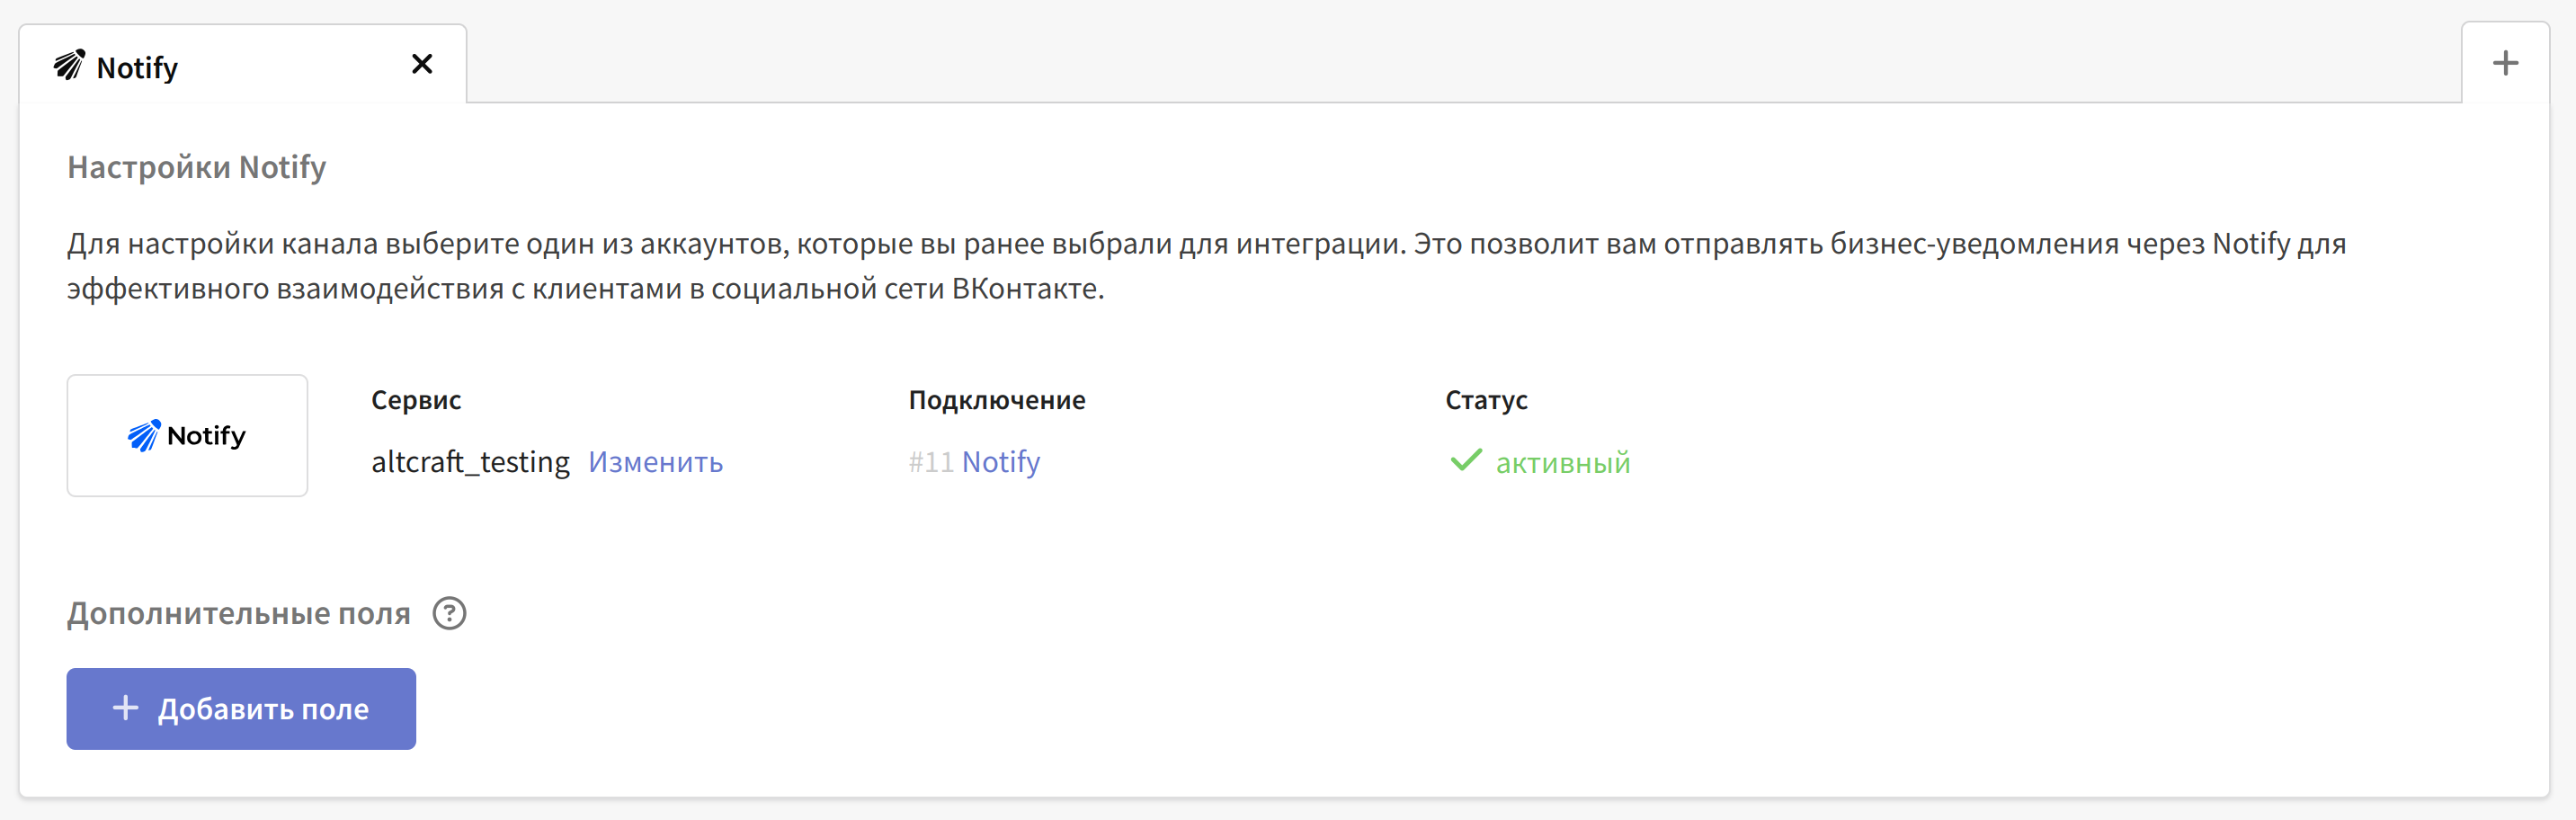Click the blue feather logo in service card

tap(144, 436)
